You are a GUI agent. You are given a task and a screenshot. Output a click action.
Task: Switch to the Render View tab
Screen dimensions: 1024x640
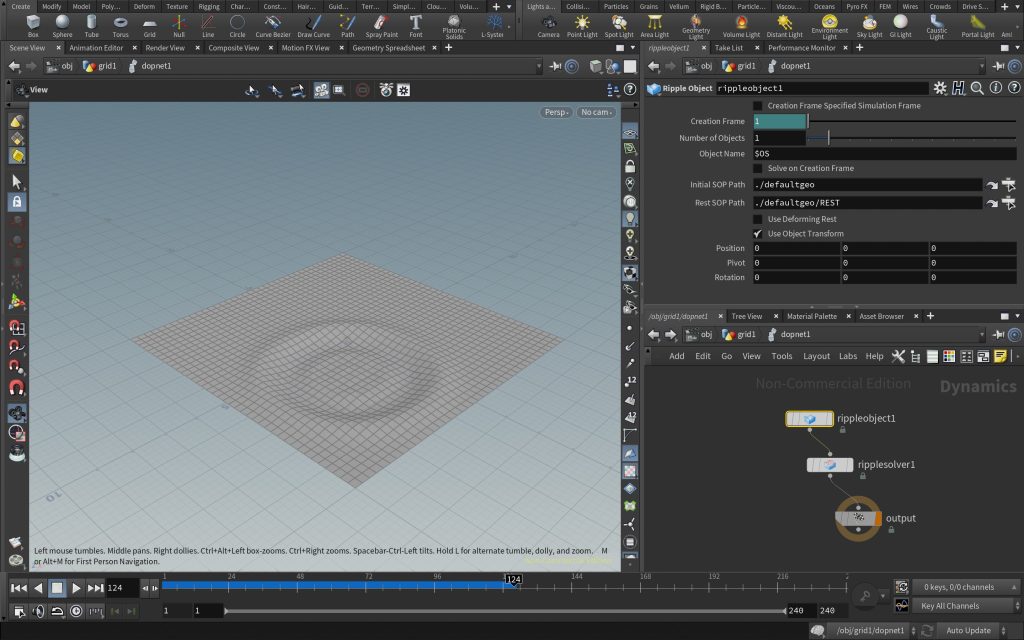(165, 48)
